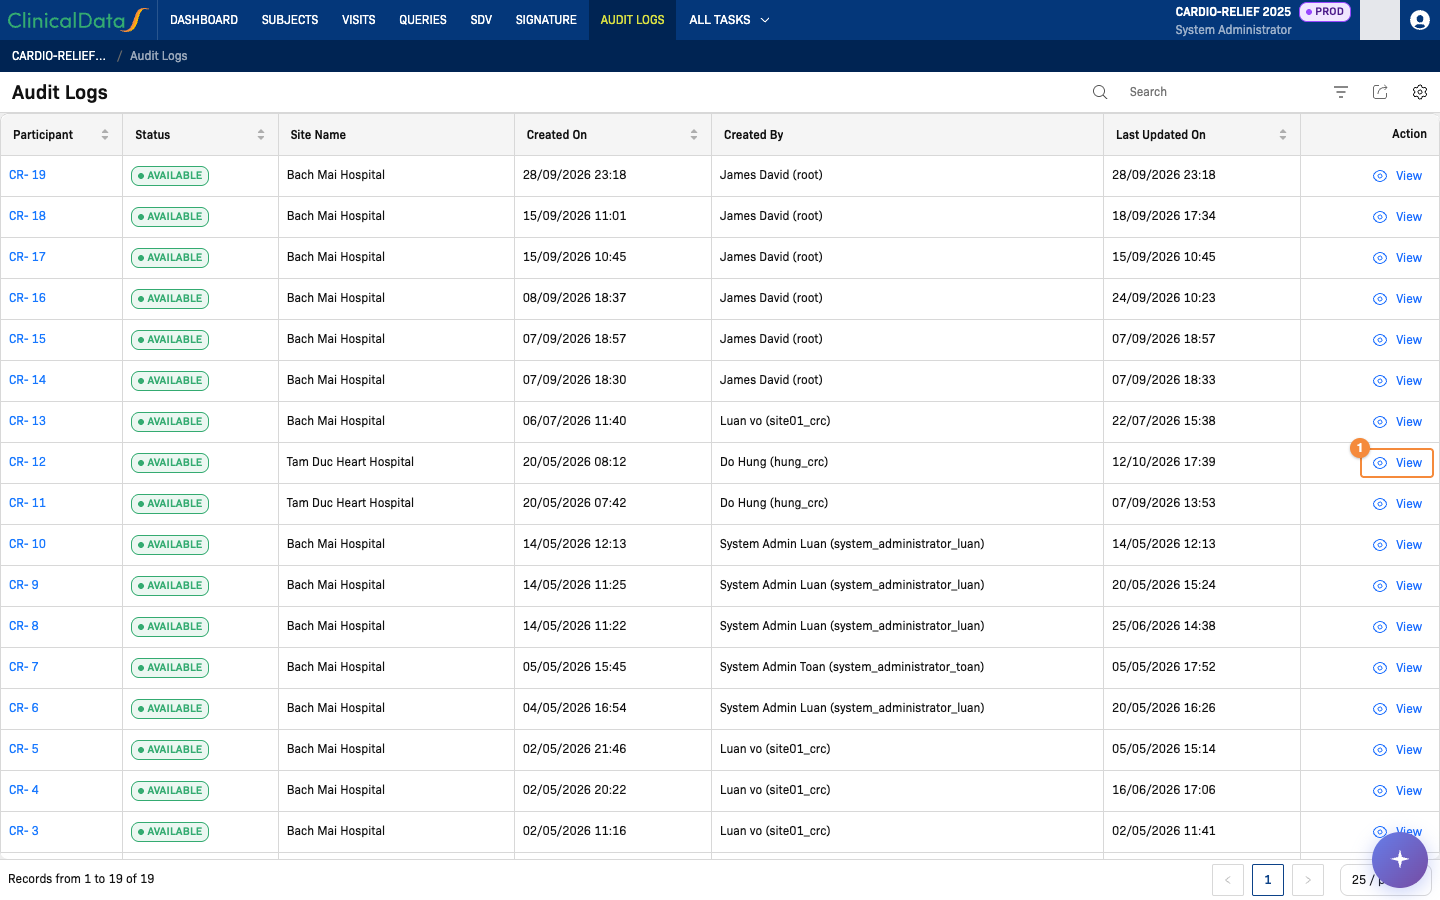
Task: Click the search magnifier icon
Action: click(x=1100, y=92)
